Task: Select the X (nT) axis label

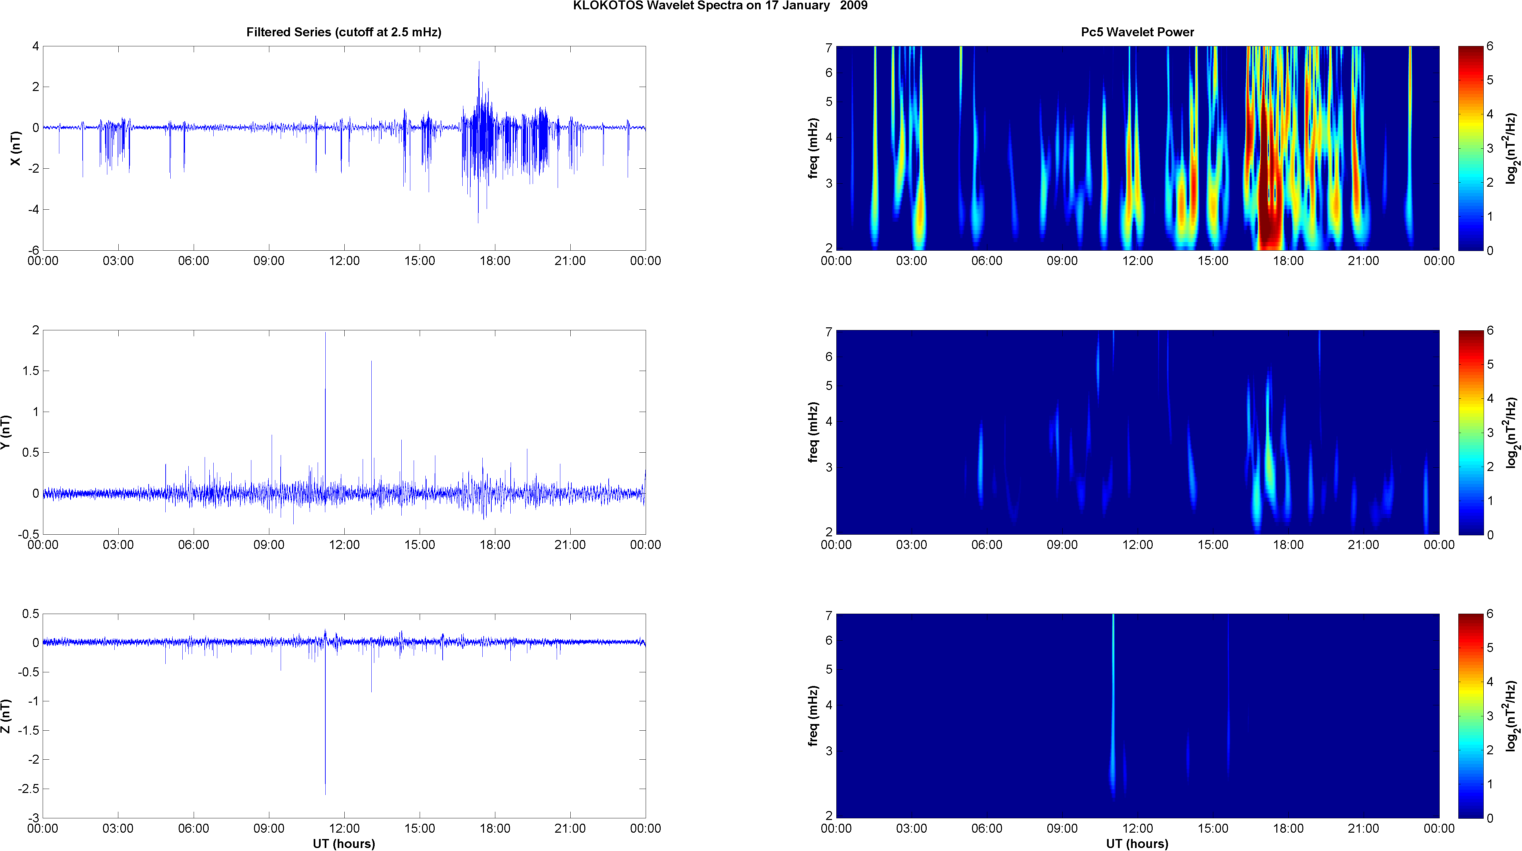Action: point(15,148)
